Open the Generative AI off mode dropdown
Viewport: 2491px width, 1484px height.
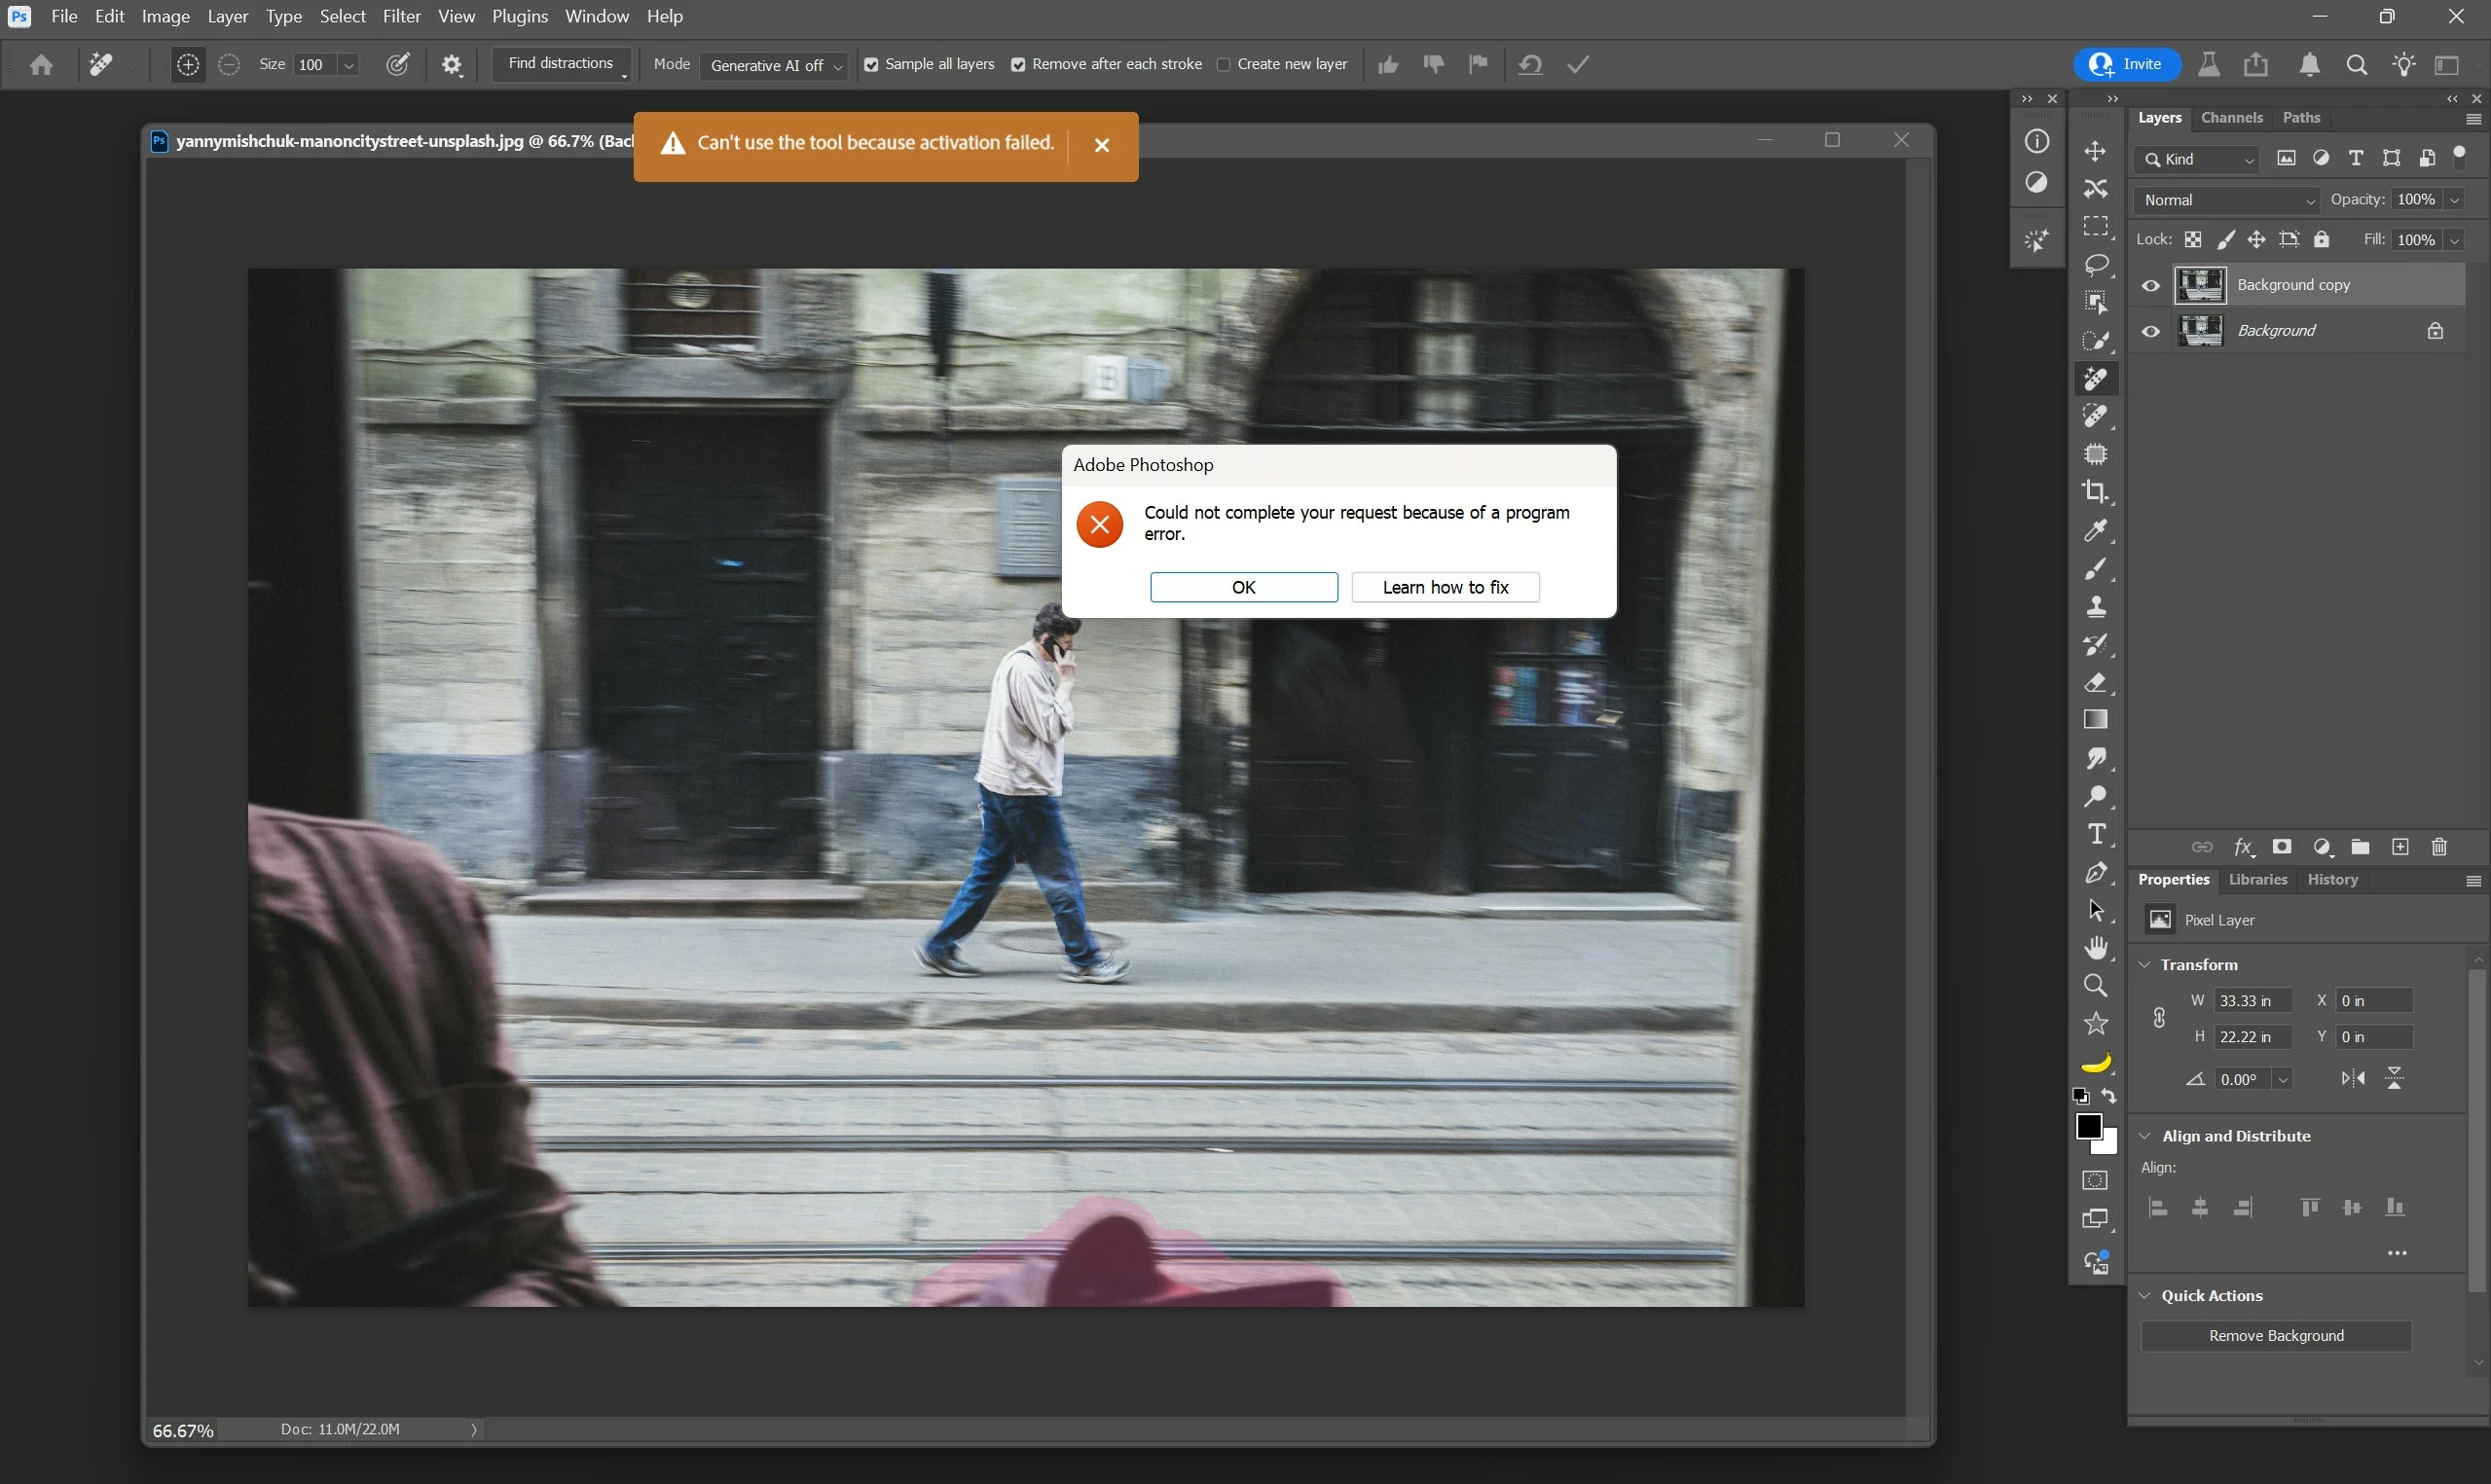point(775,65)
